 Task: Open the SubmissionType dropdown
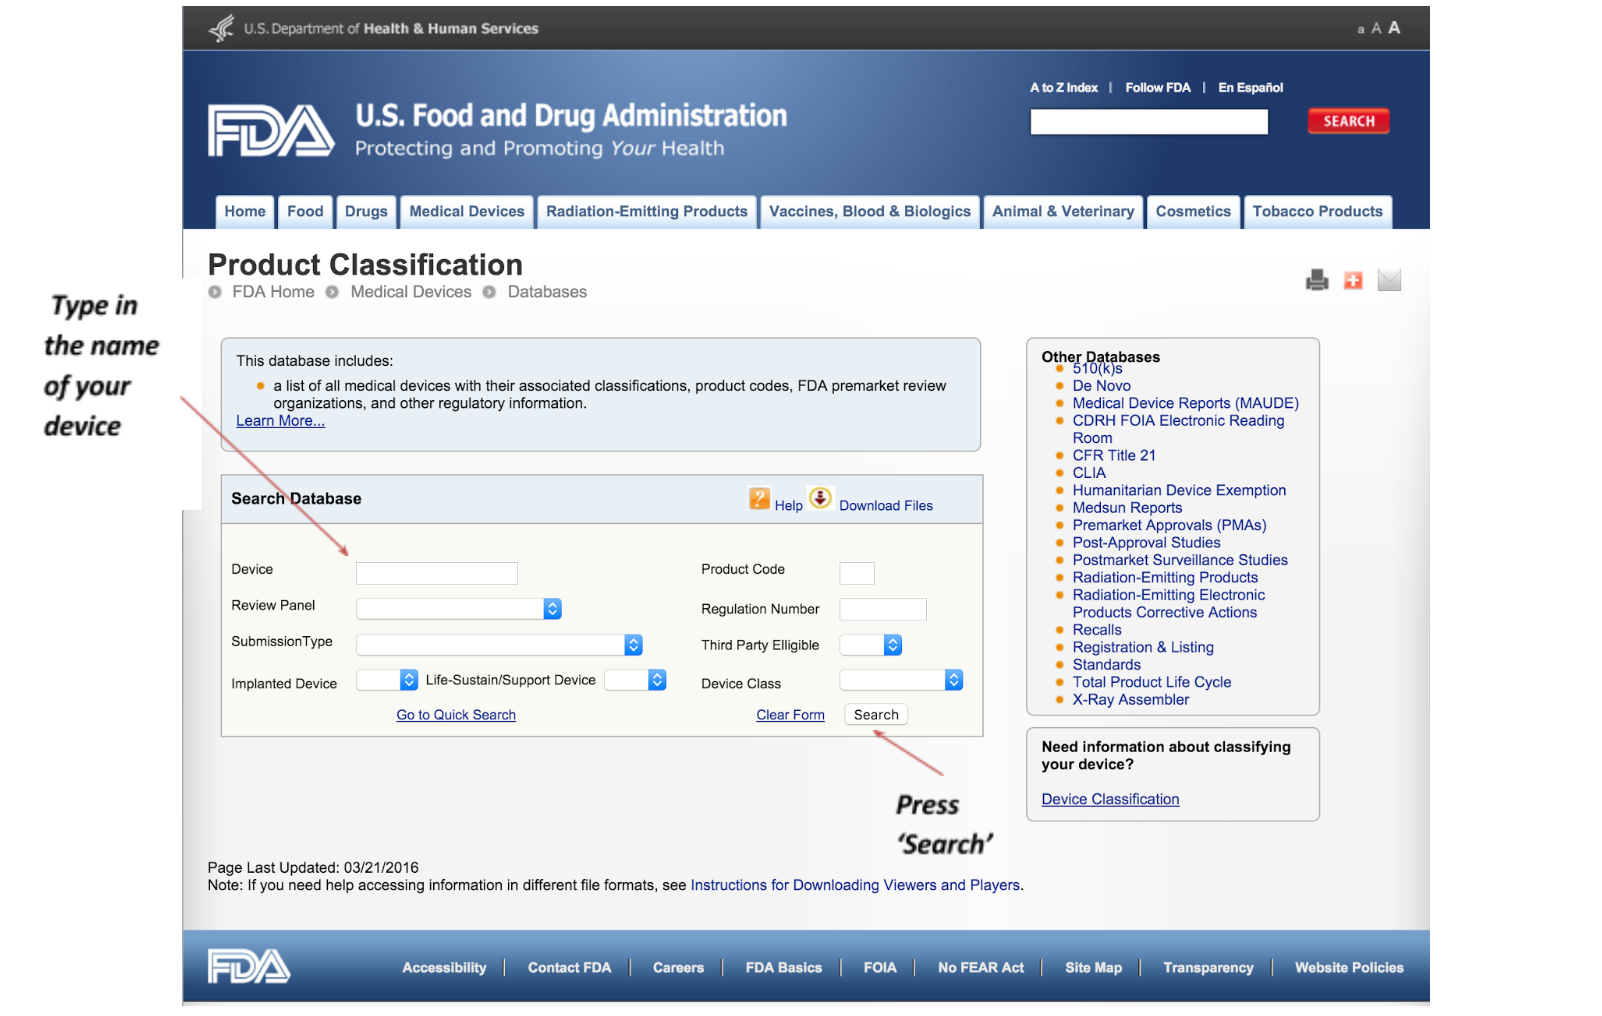tap(499, 645)
